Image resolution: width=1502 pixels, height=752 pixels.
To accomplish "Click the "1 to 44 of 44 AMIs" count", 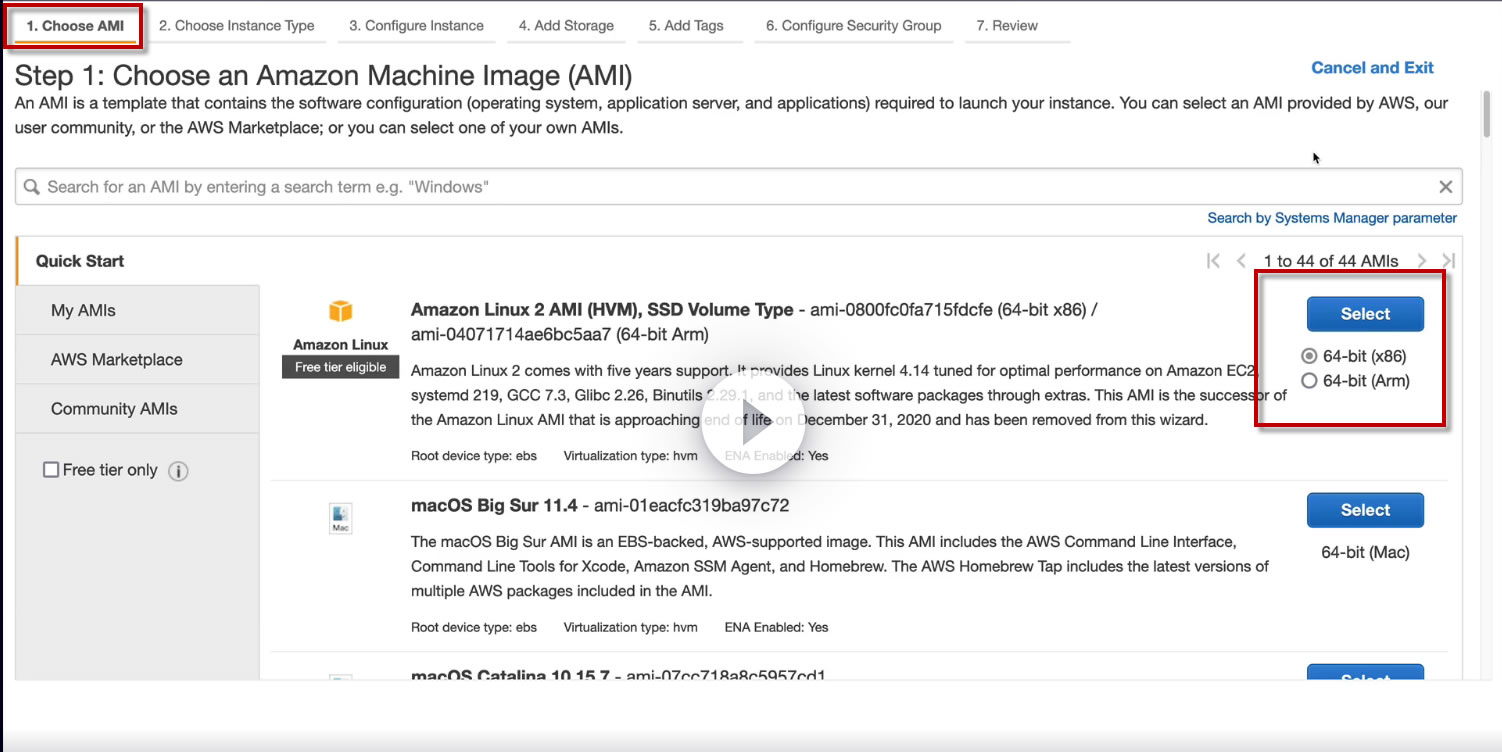I will click(1331, 261).
